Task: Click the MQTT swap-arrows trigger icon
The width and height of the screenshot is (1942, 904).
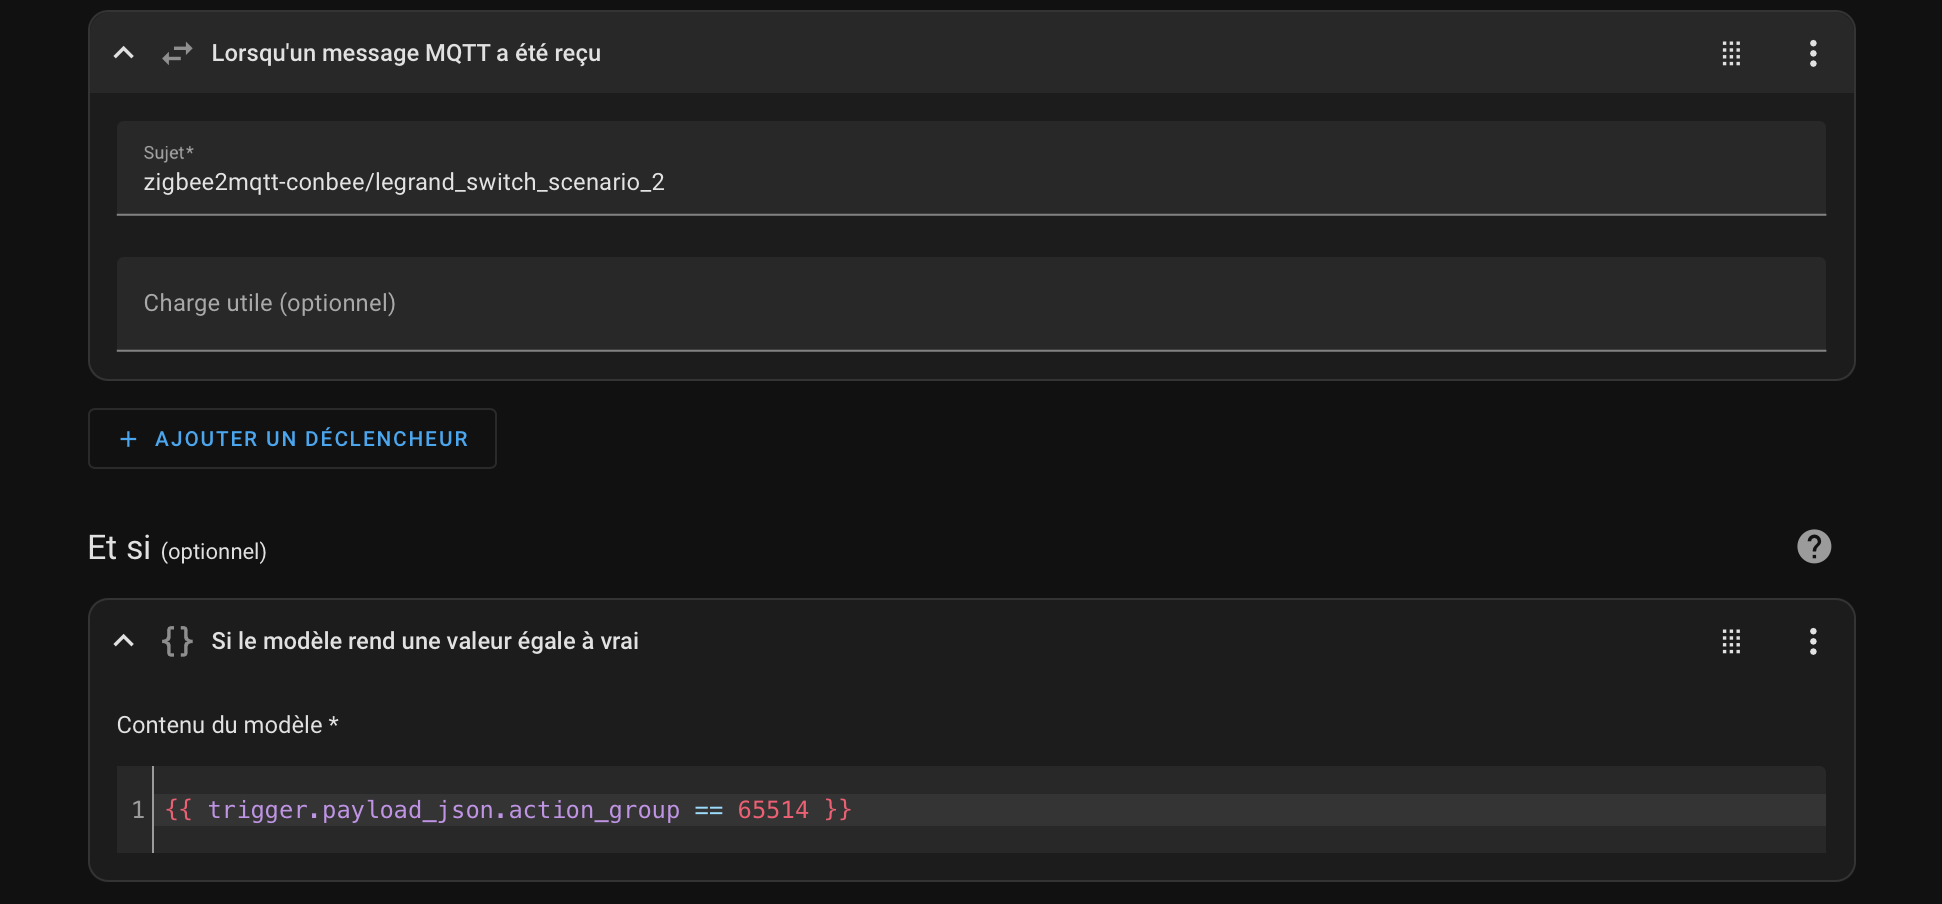Action: 177,53
